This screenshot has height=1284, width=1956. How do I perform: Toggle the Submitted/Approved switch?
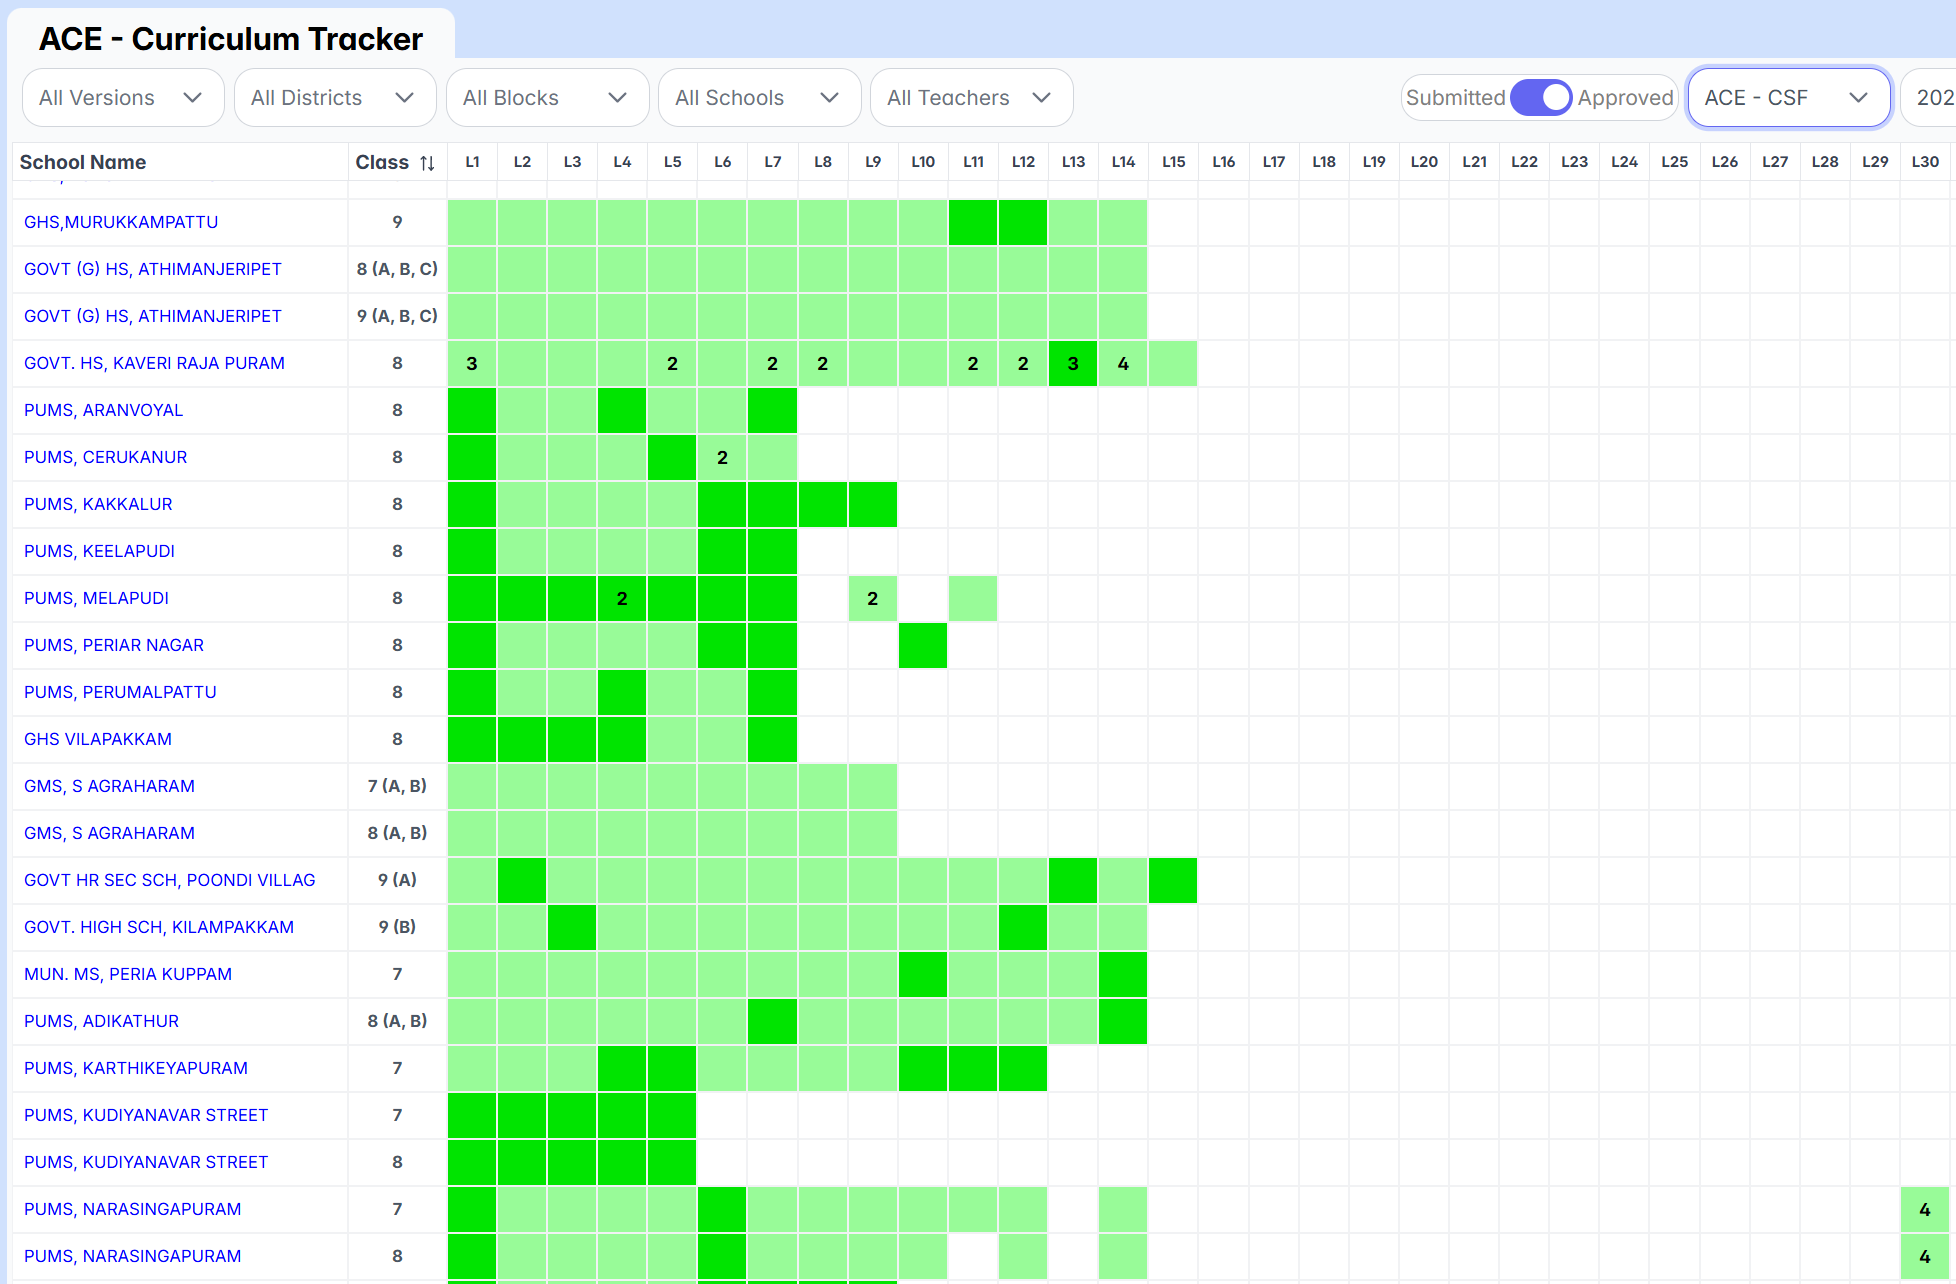tap(1540, 98)
